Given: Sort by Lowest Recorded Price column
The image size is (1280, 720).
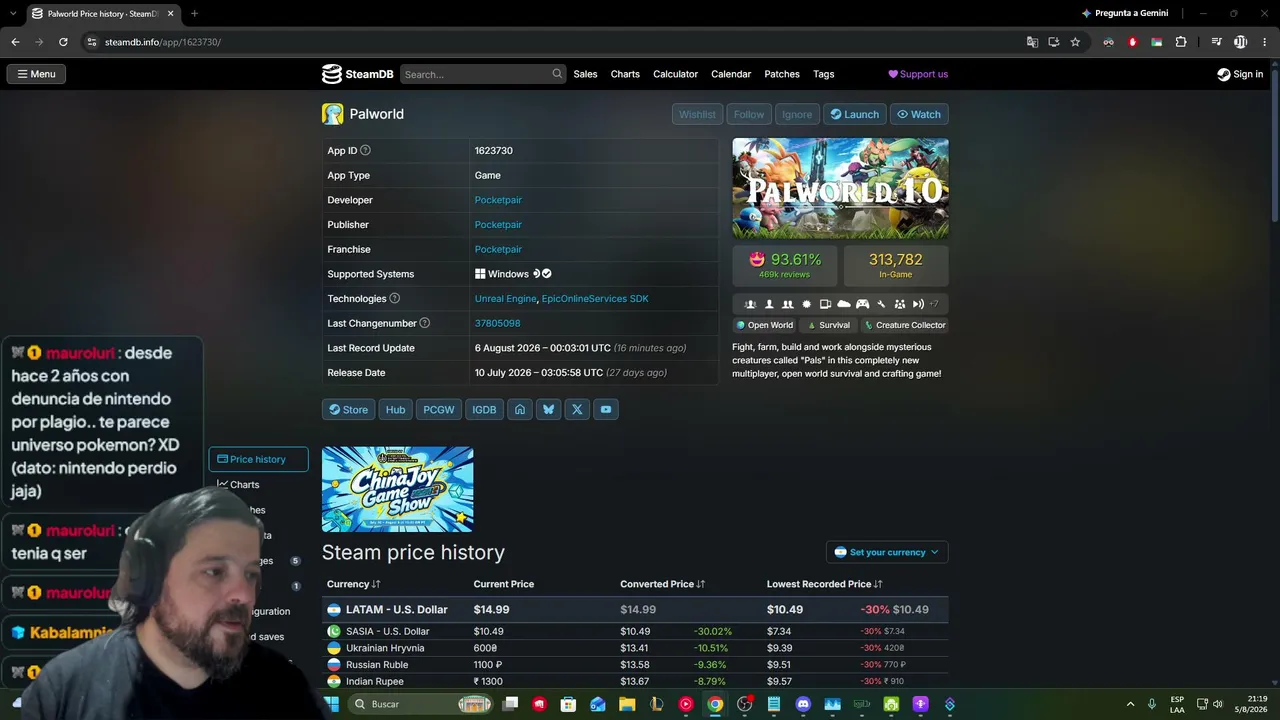Looking at the screenshot, I should (x=824, y=584).
